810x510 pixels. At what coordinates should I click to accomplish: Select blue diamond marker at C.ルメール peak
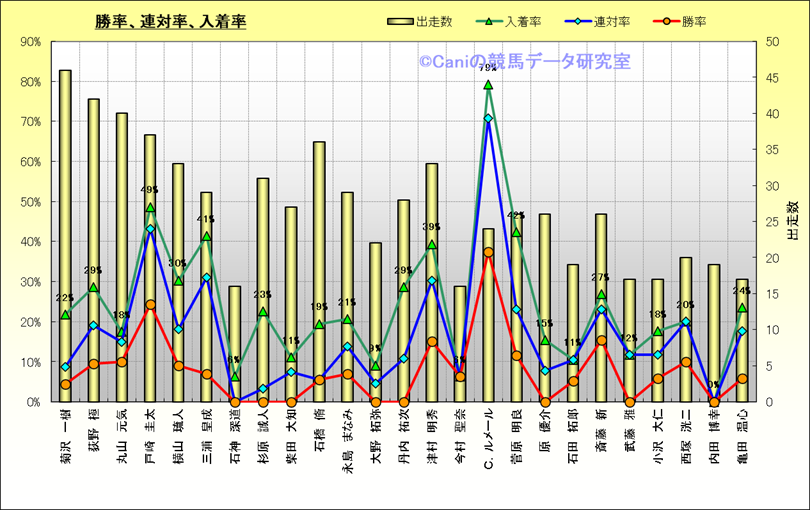click(488, 119)
